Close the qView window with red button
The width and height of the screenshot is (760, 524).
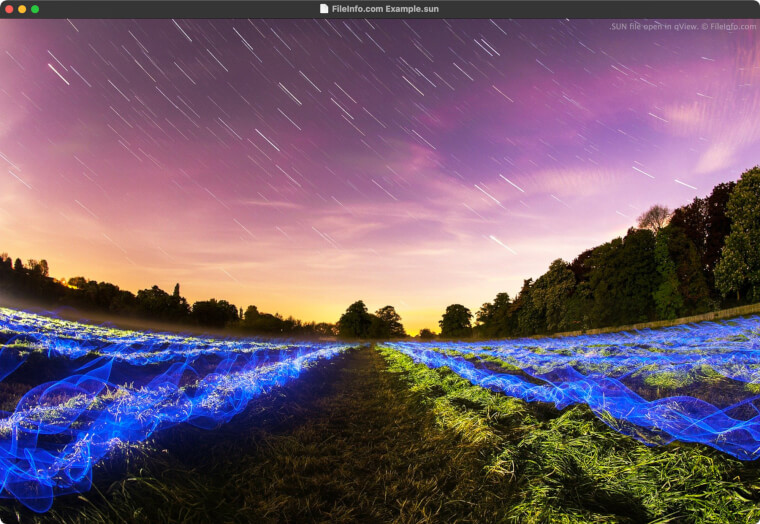pyautogui.click(x=9, y=9)
